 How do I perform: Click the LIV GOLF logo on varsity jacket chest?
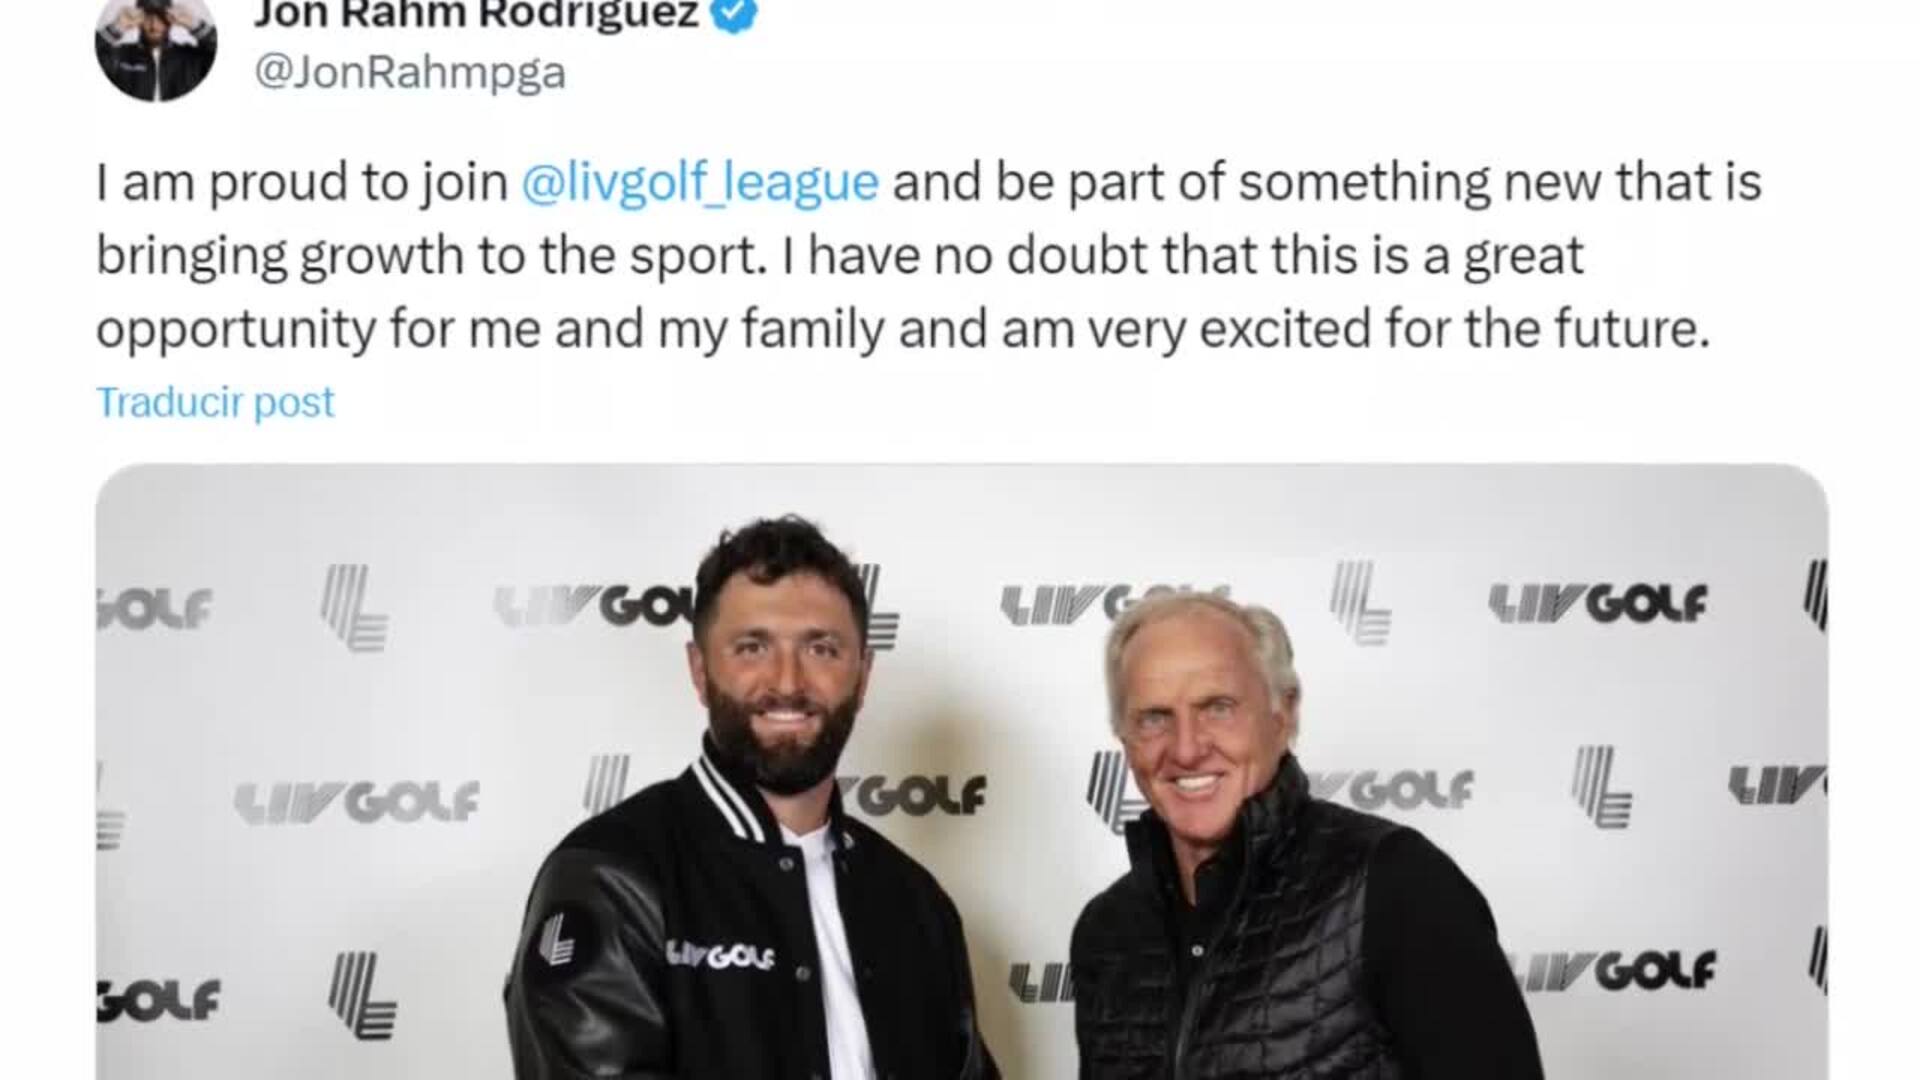point(720,955)
